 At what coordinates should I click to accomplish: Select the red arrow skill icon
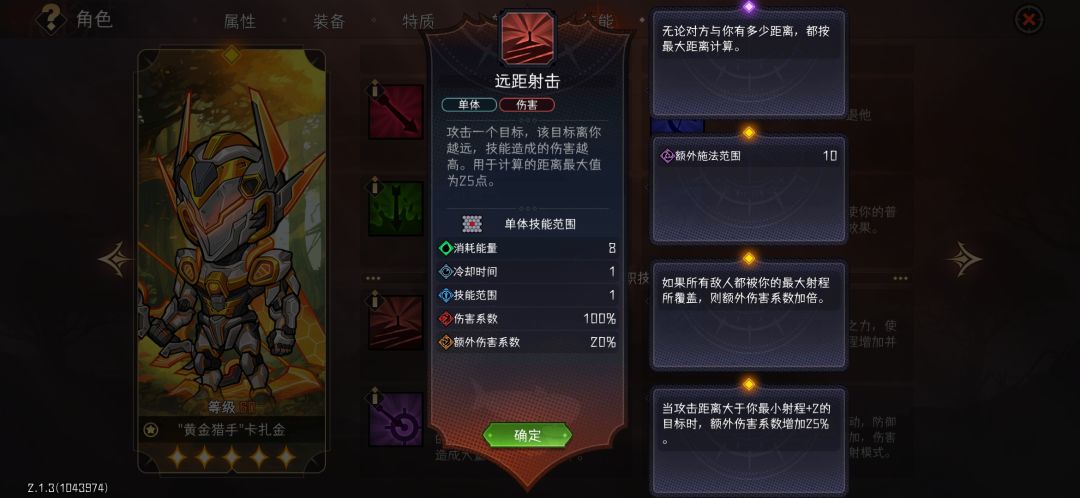click(x=396, y=112)
